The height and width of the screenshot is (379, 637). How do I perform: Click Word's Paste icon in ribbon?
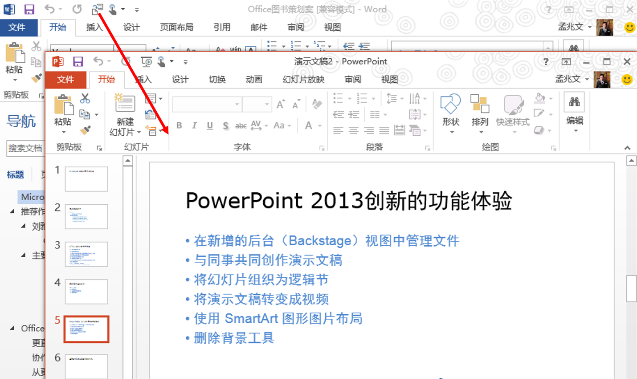click(x=15, y=54)
